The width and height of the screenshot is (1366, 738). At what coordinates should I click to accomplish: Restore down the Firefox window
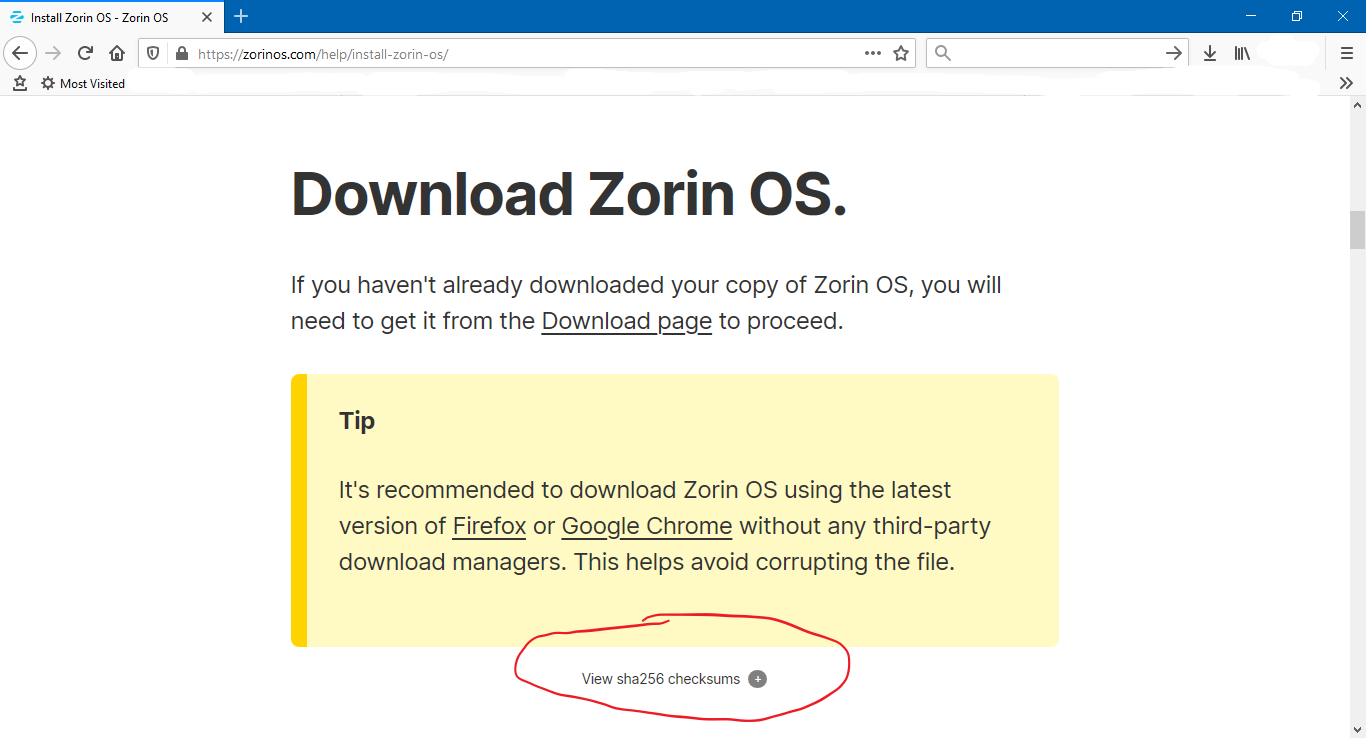click(1297, 16)
